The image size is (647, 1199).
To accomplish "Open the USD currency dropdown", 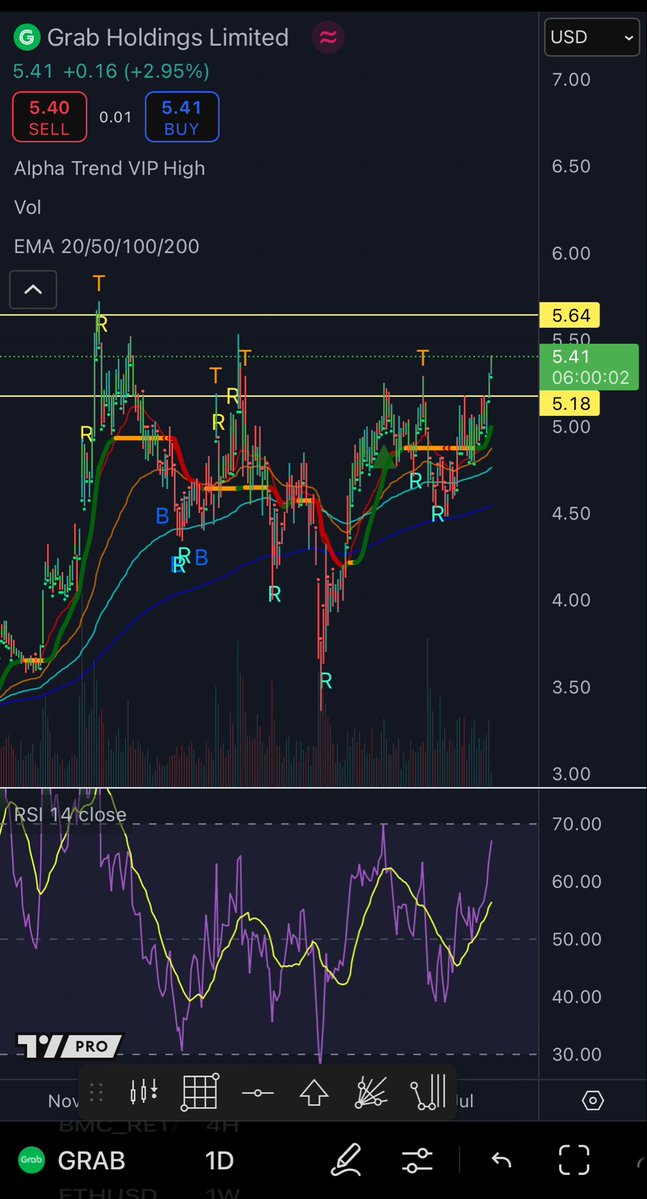I will (592, 37).
